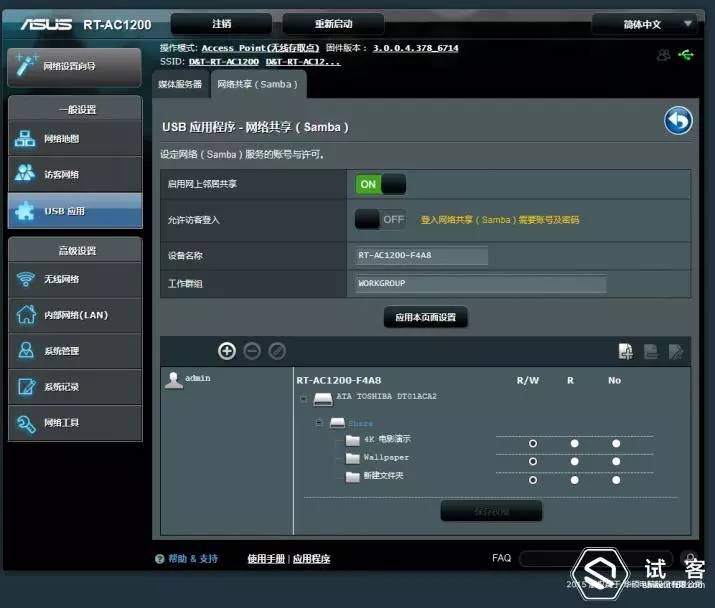Open the System Log (系统记录)
715x608 pixels.
75,387
